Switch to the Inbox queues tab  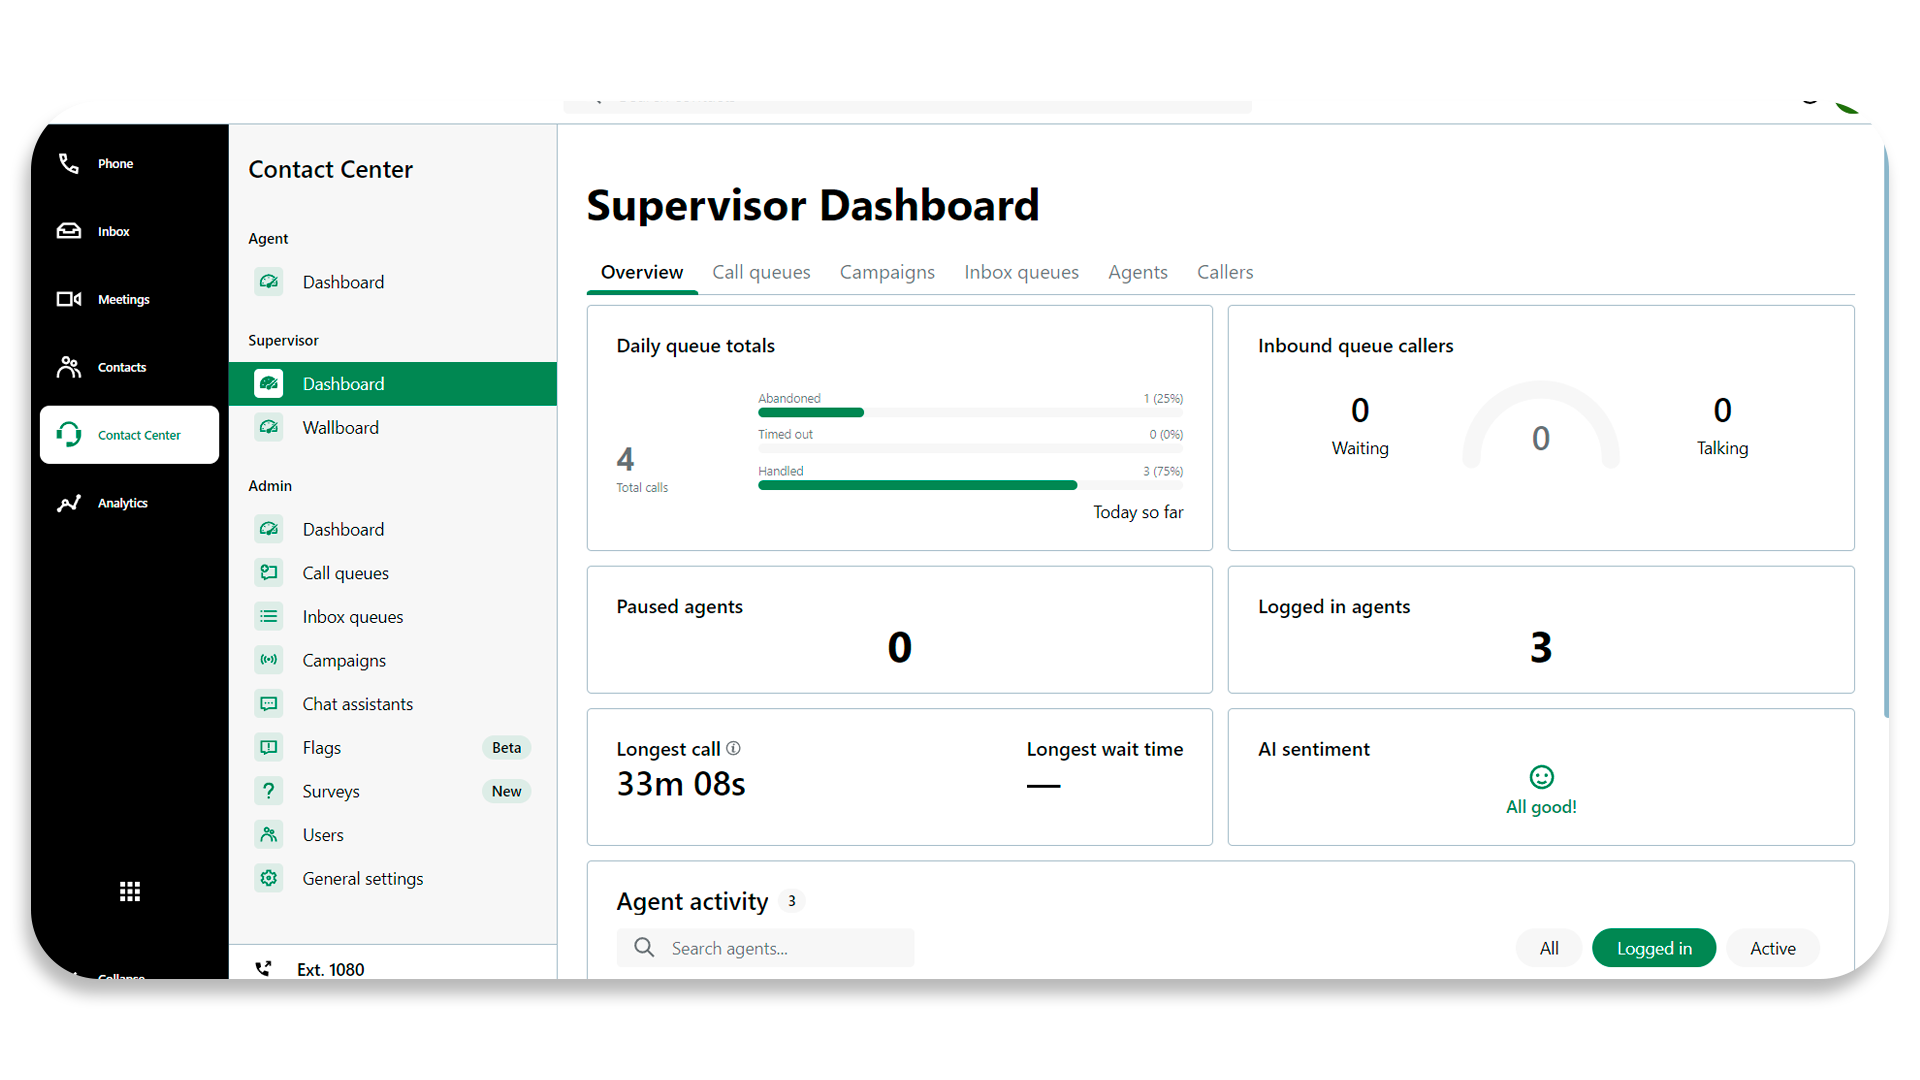[x=1021, y=272]
